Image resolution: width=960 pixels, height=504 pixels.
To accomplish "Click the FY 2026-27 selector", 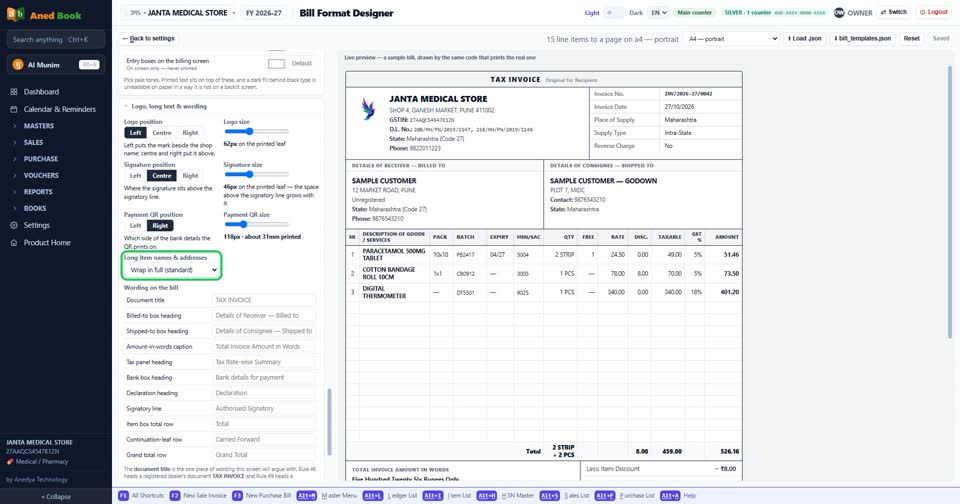I will 264,13.
